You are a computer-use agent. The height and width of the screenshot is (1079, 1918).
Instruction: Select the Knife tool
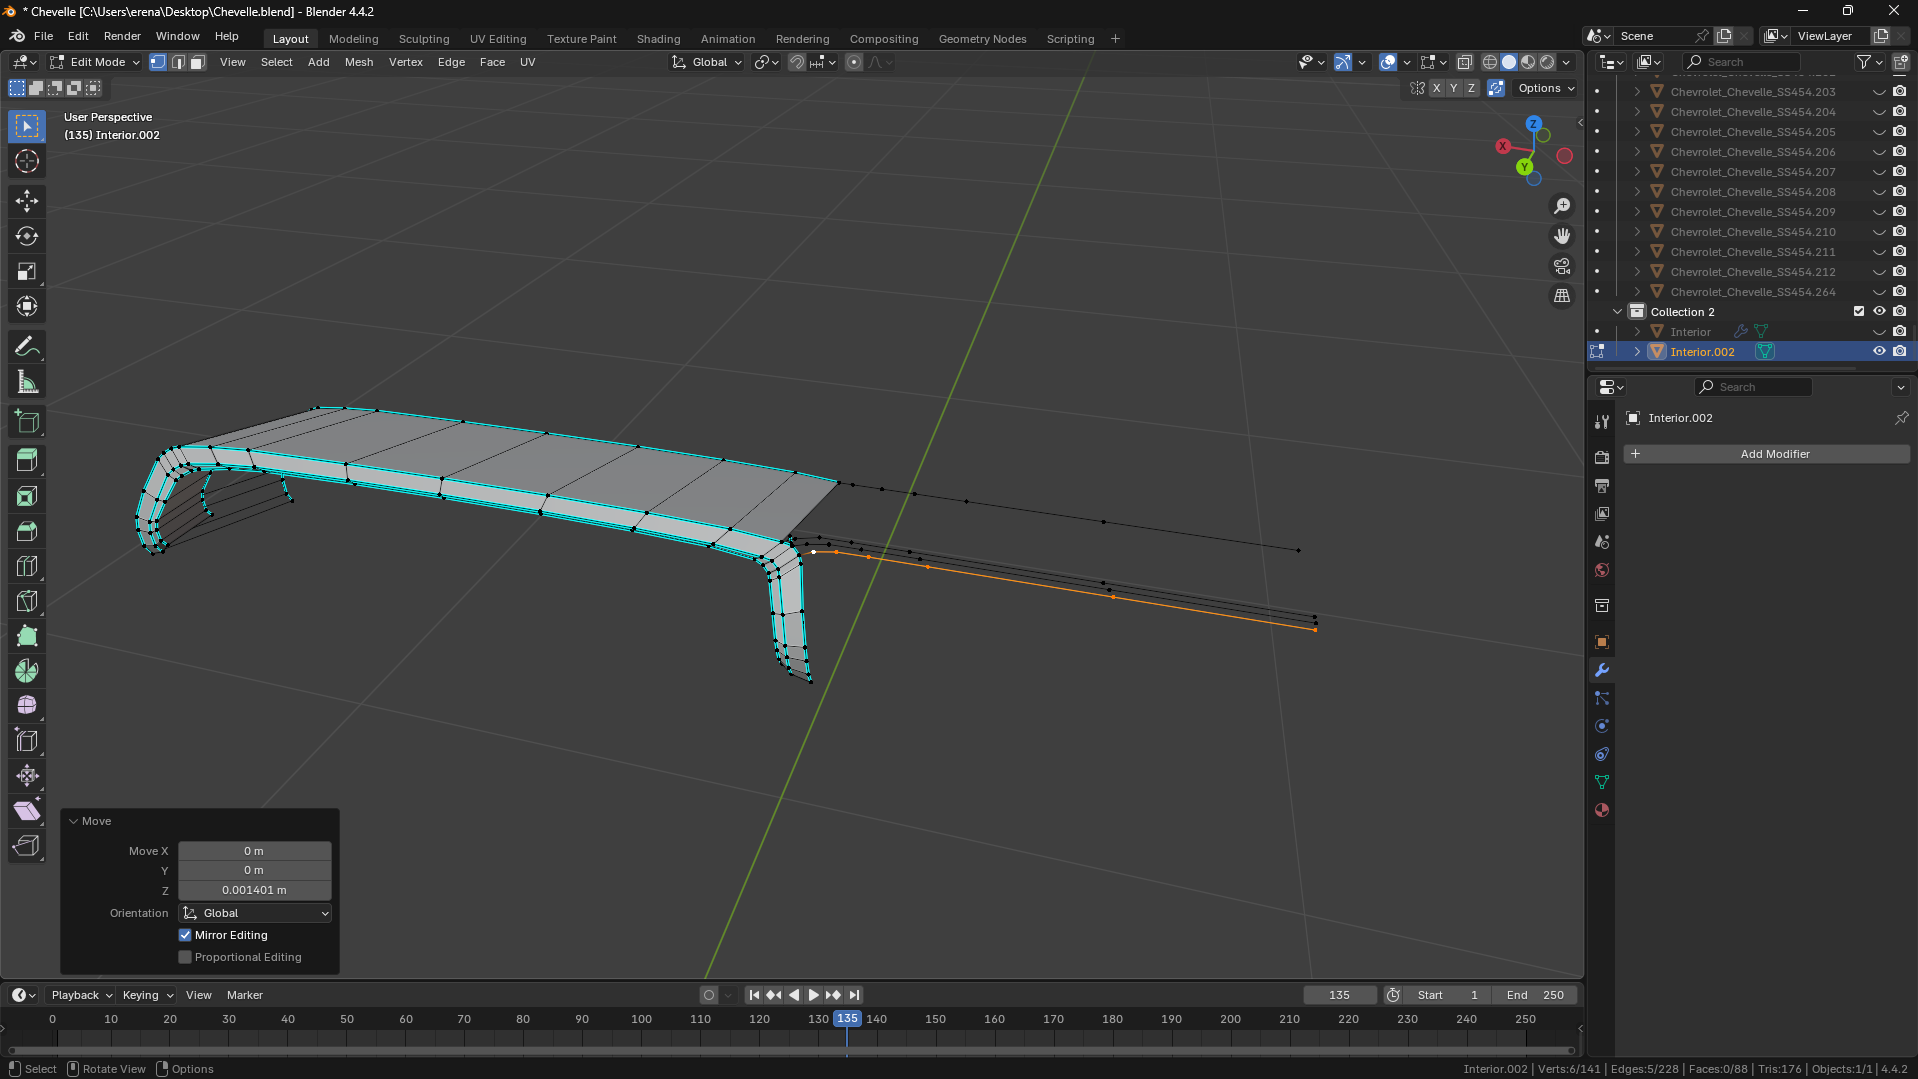click(27, 601)
